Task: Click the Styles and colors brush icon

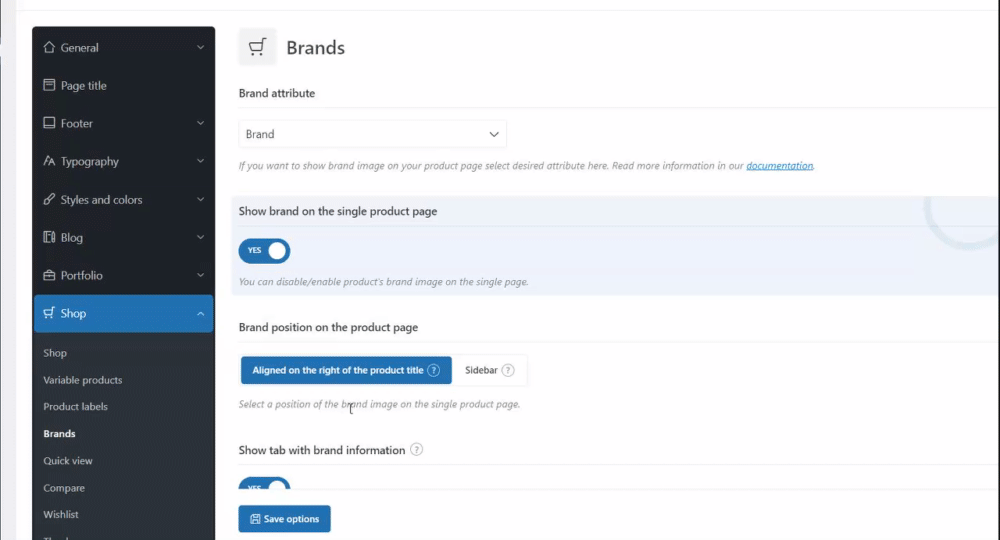Action: click(49, 199)
